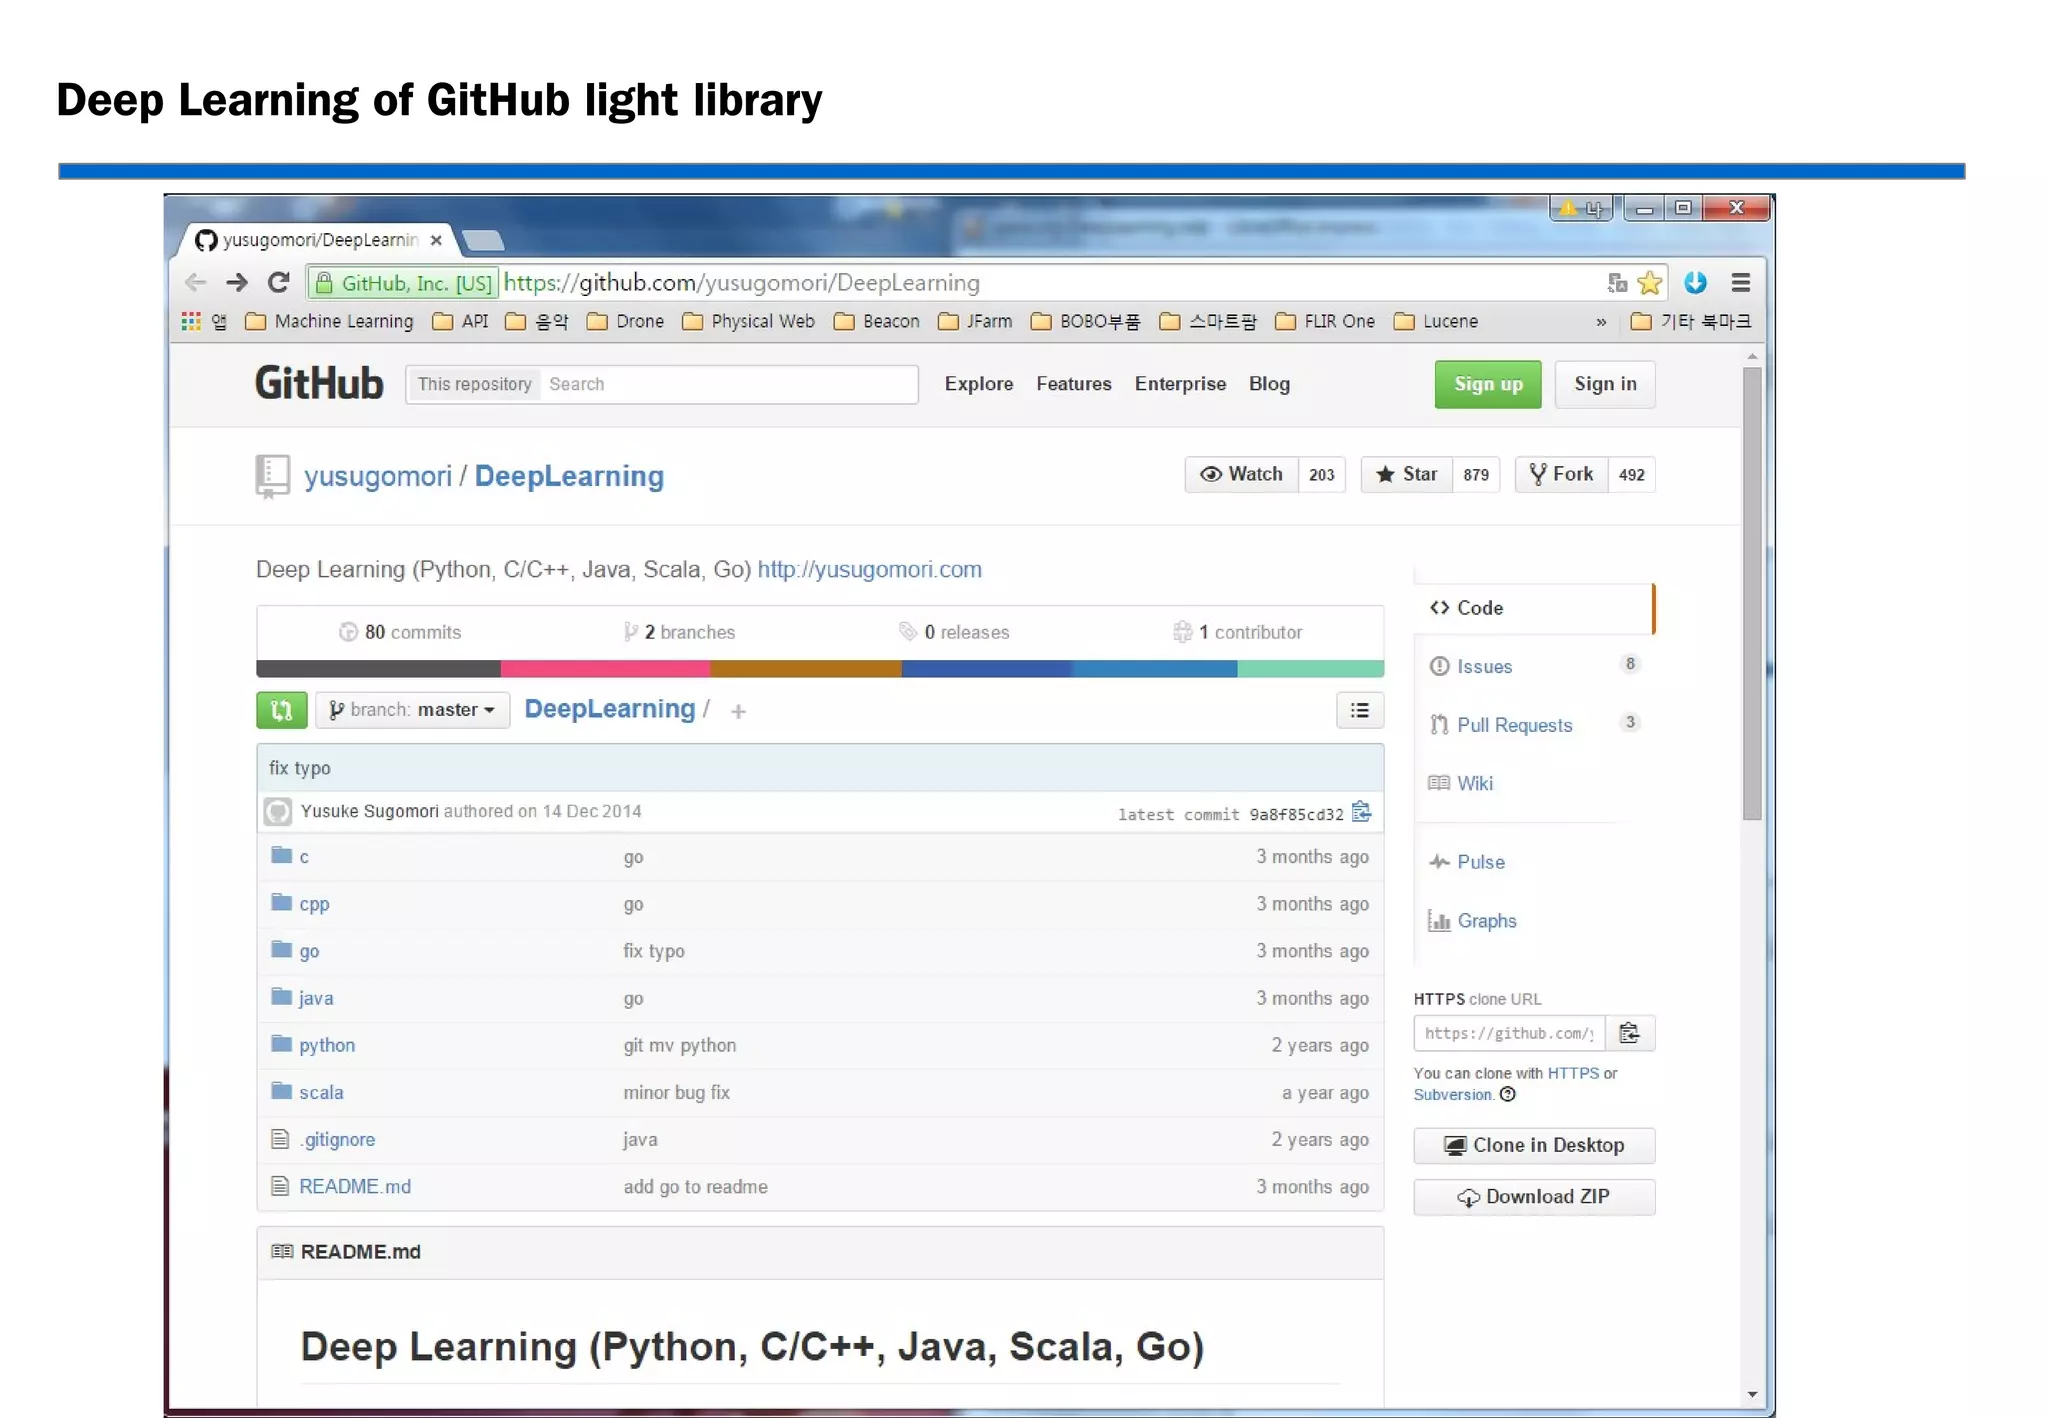2048x1418 pixels.
Task: Expand the branch: master dropdown
Action: point(413,710)
